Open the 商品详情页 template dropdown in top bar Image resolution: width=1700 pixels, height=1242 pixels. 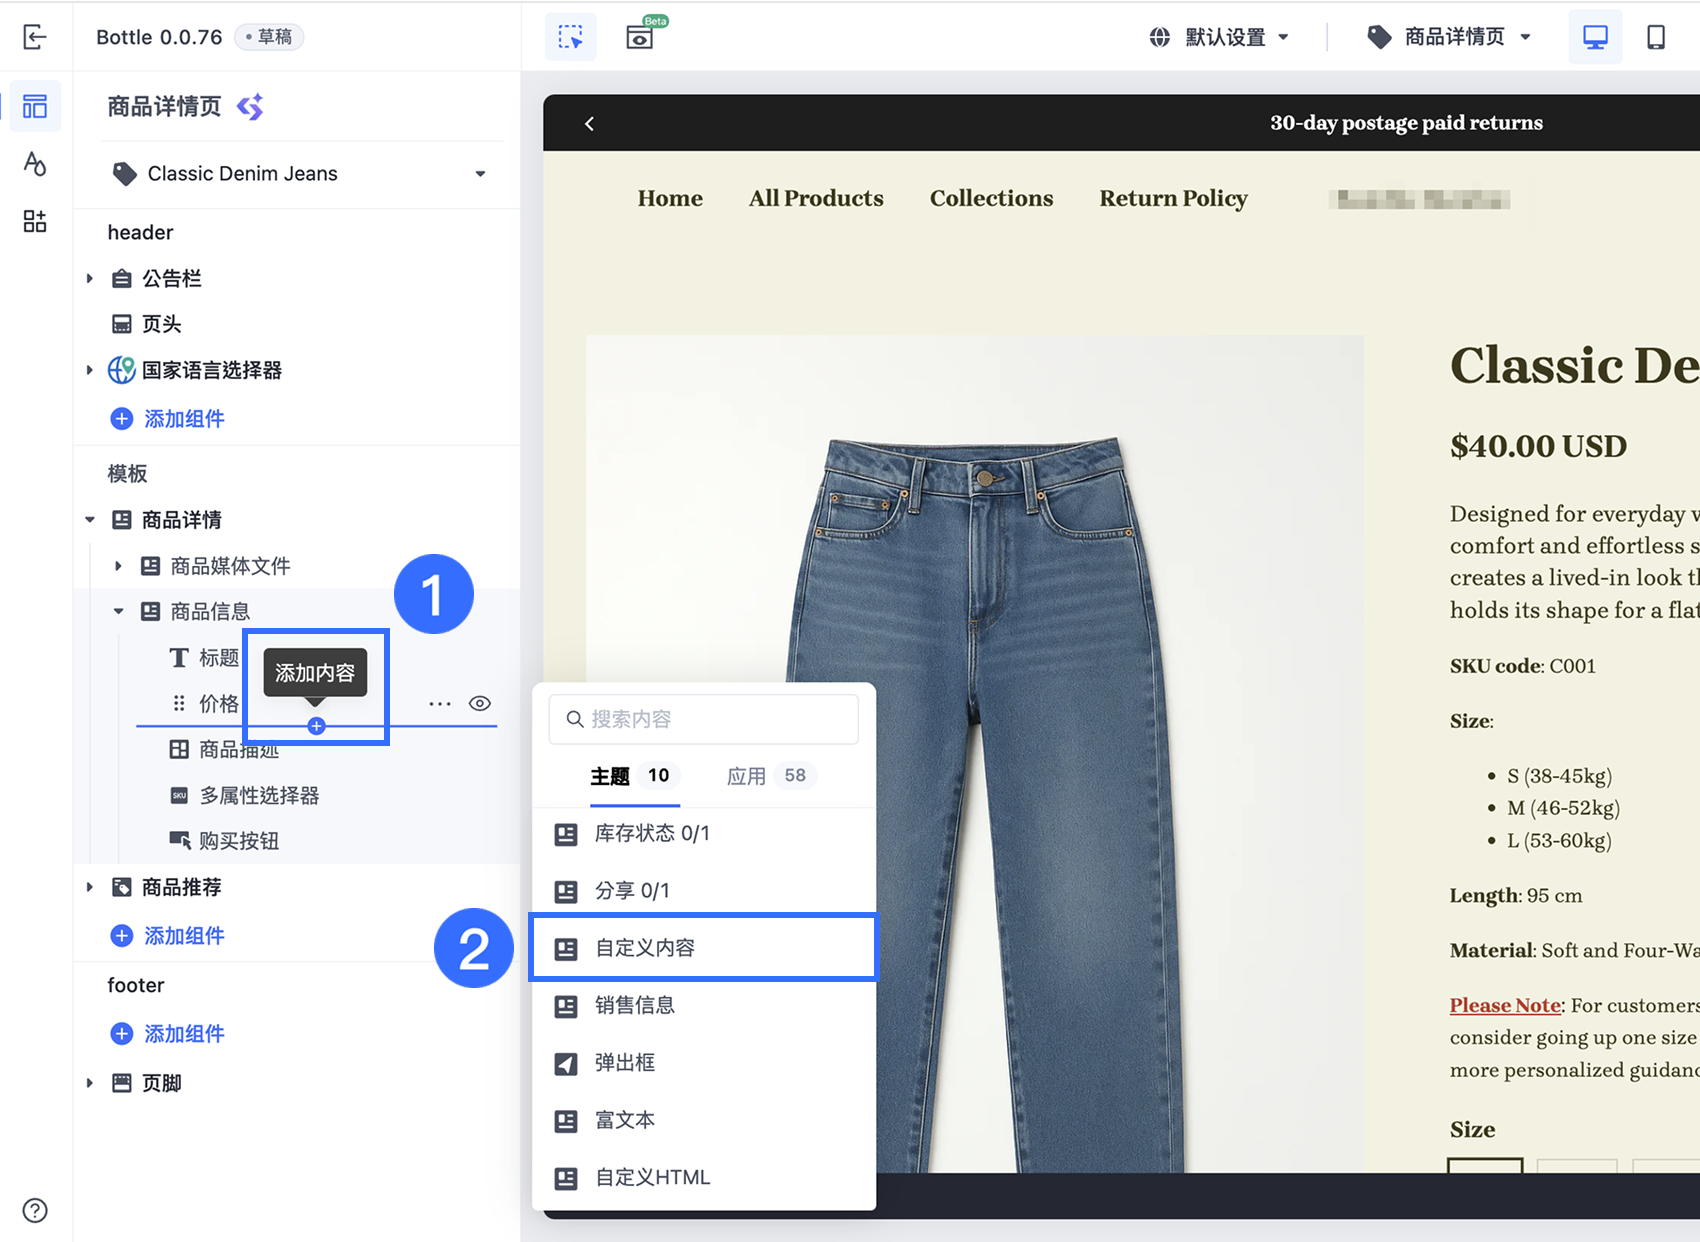(x=1449, y=37)
